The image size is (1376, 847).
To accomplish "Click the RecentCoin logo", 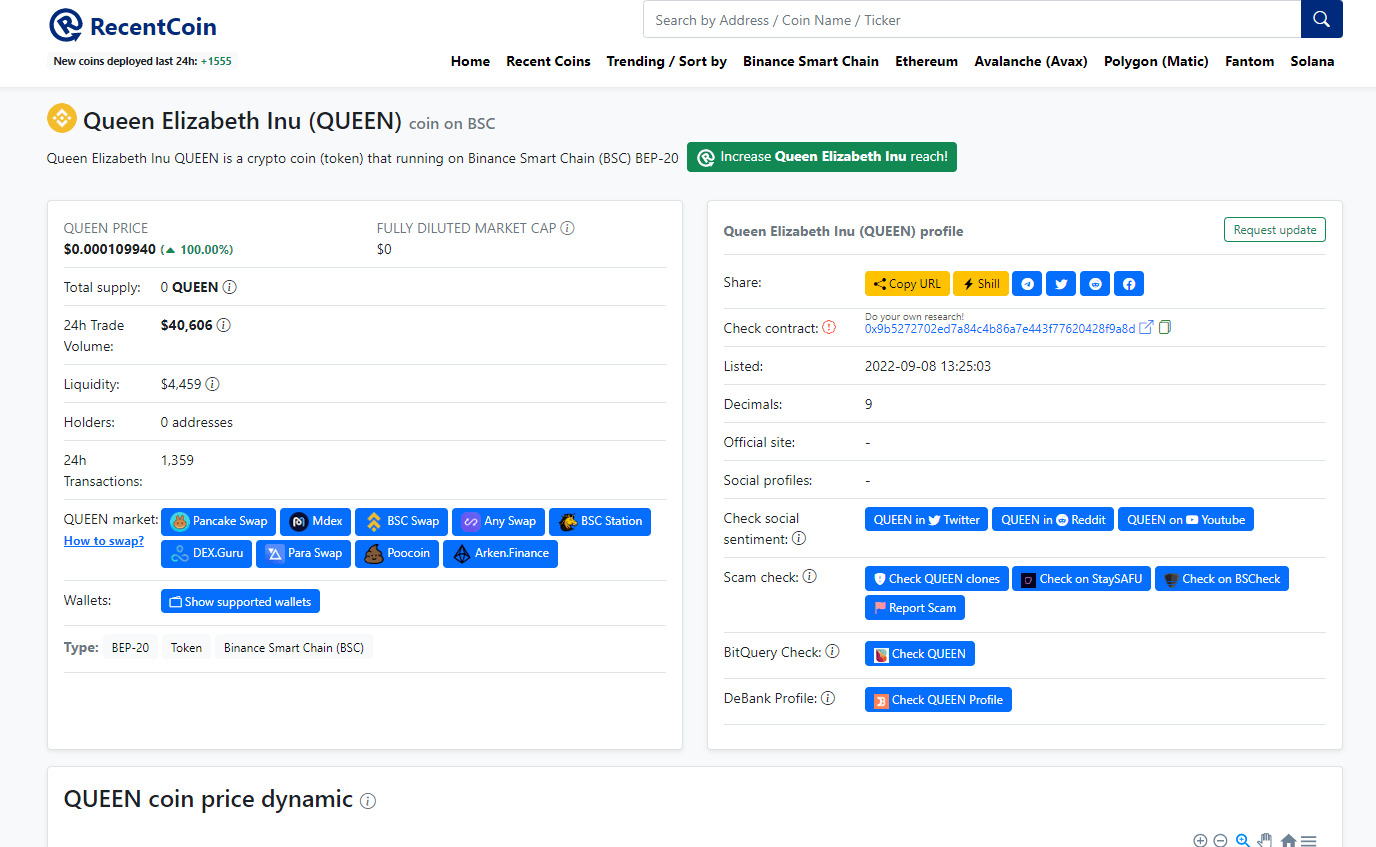I will (132, 25).
